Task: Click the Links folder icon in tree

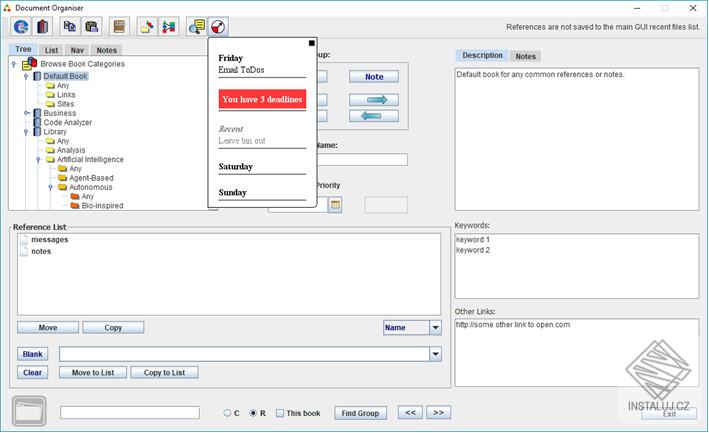Action: point(50,94)
